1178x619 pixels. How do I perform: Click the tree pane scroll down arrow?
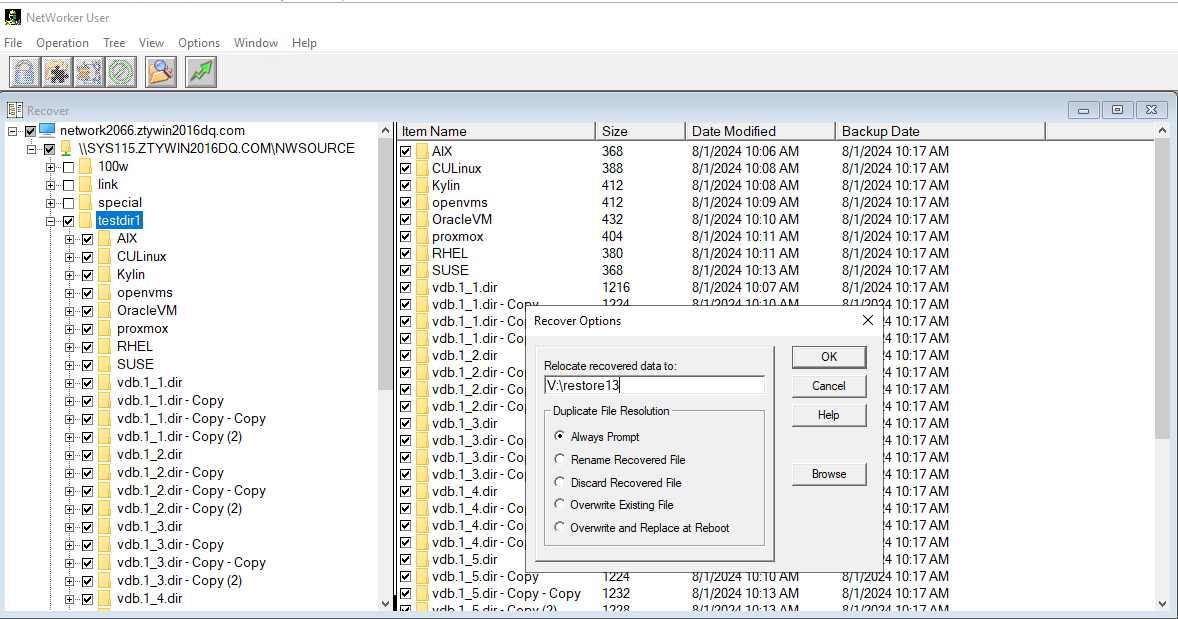point(385,602)
